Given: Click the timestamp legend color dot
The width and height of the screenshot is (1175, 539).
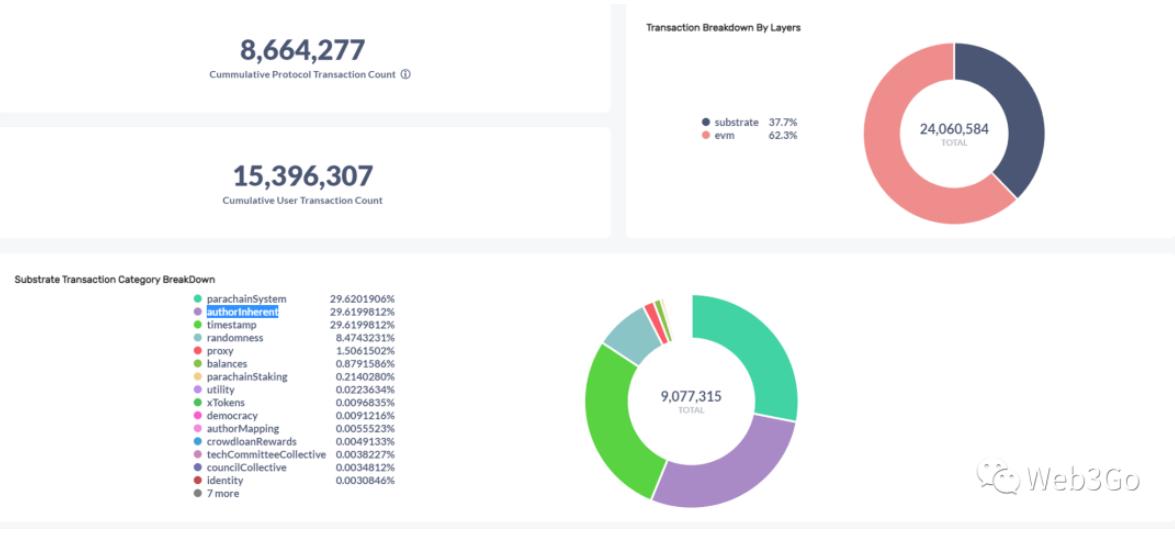Looking at the screenshot, I should [x=198, y=325].
